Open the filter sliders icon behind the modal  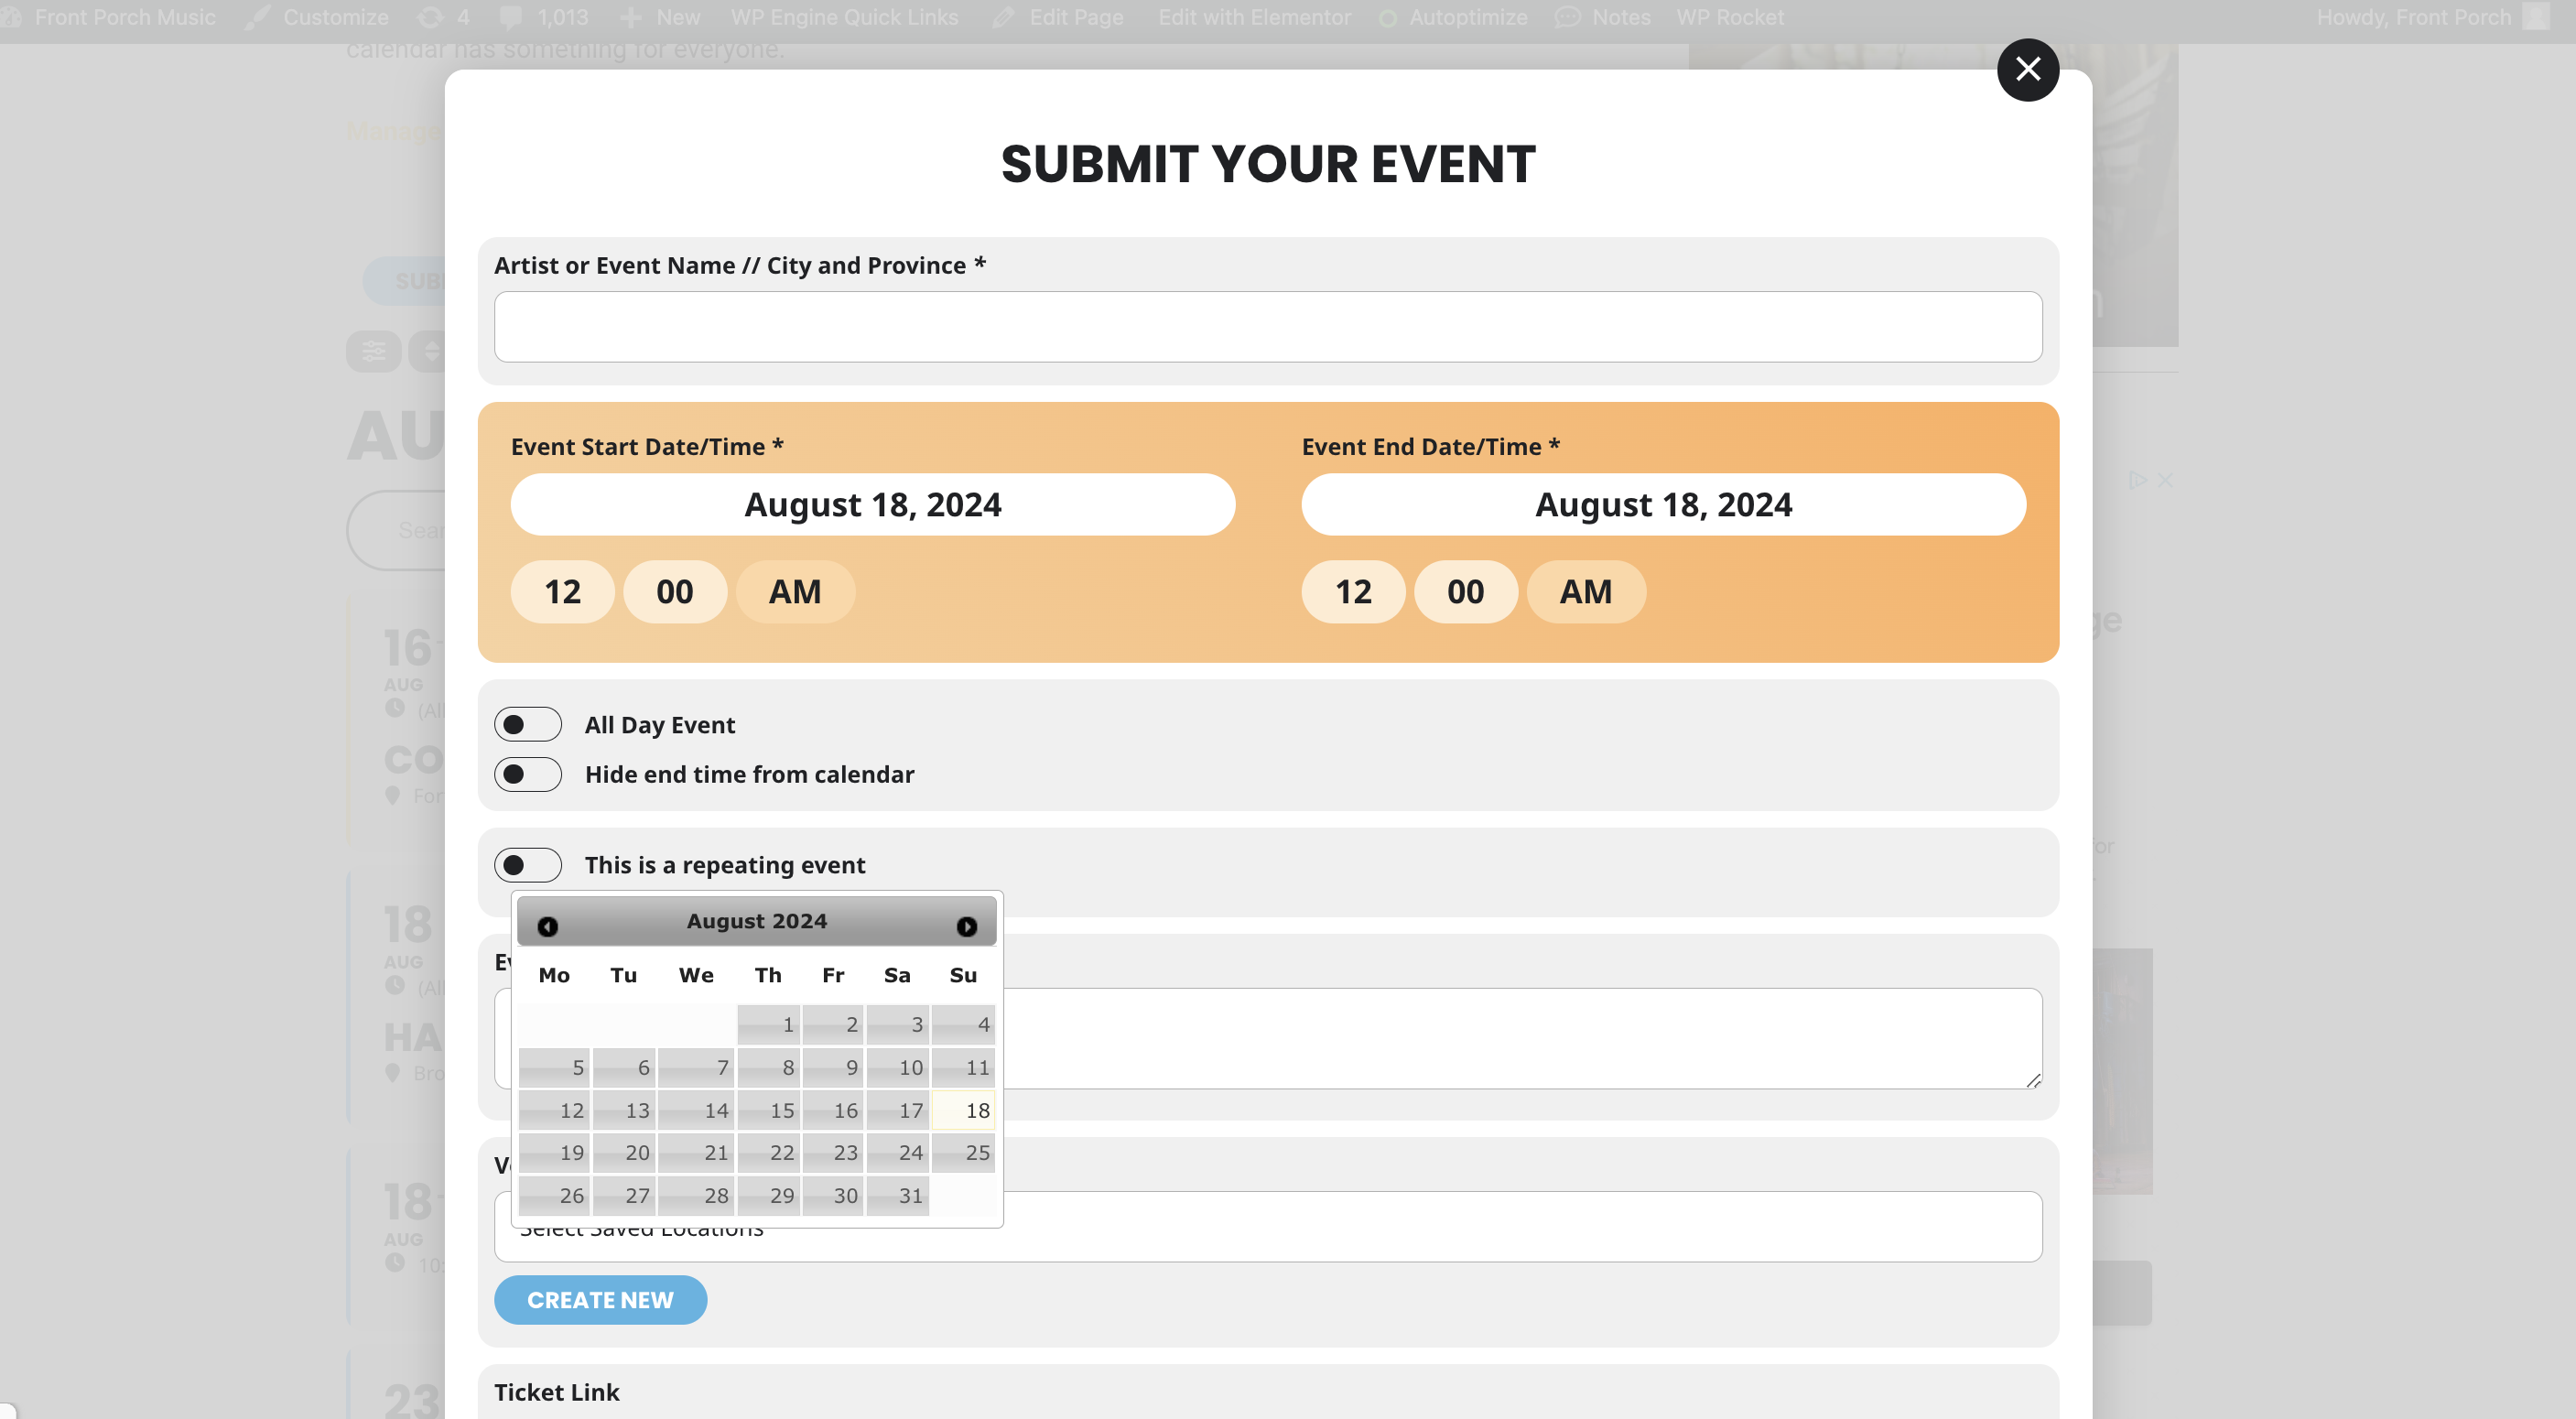coord(374,351)
